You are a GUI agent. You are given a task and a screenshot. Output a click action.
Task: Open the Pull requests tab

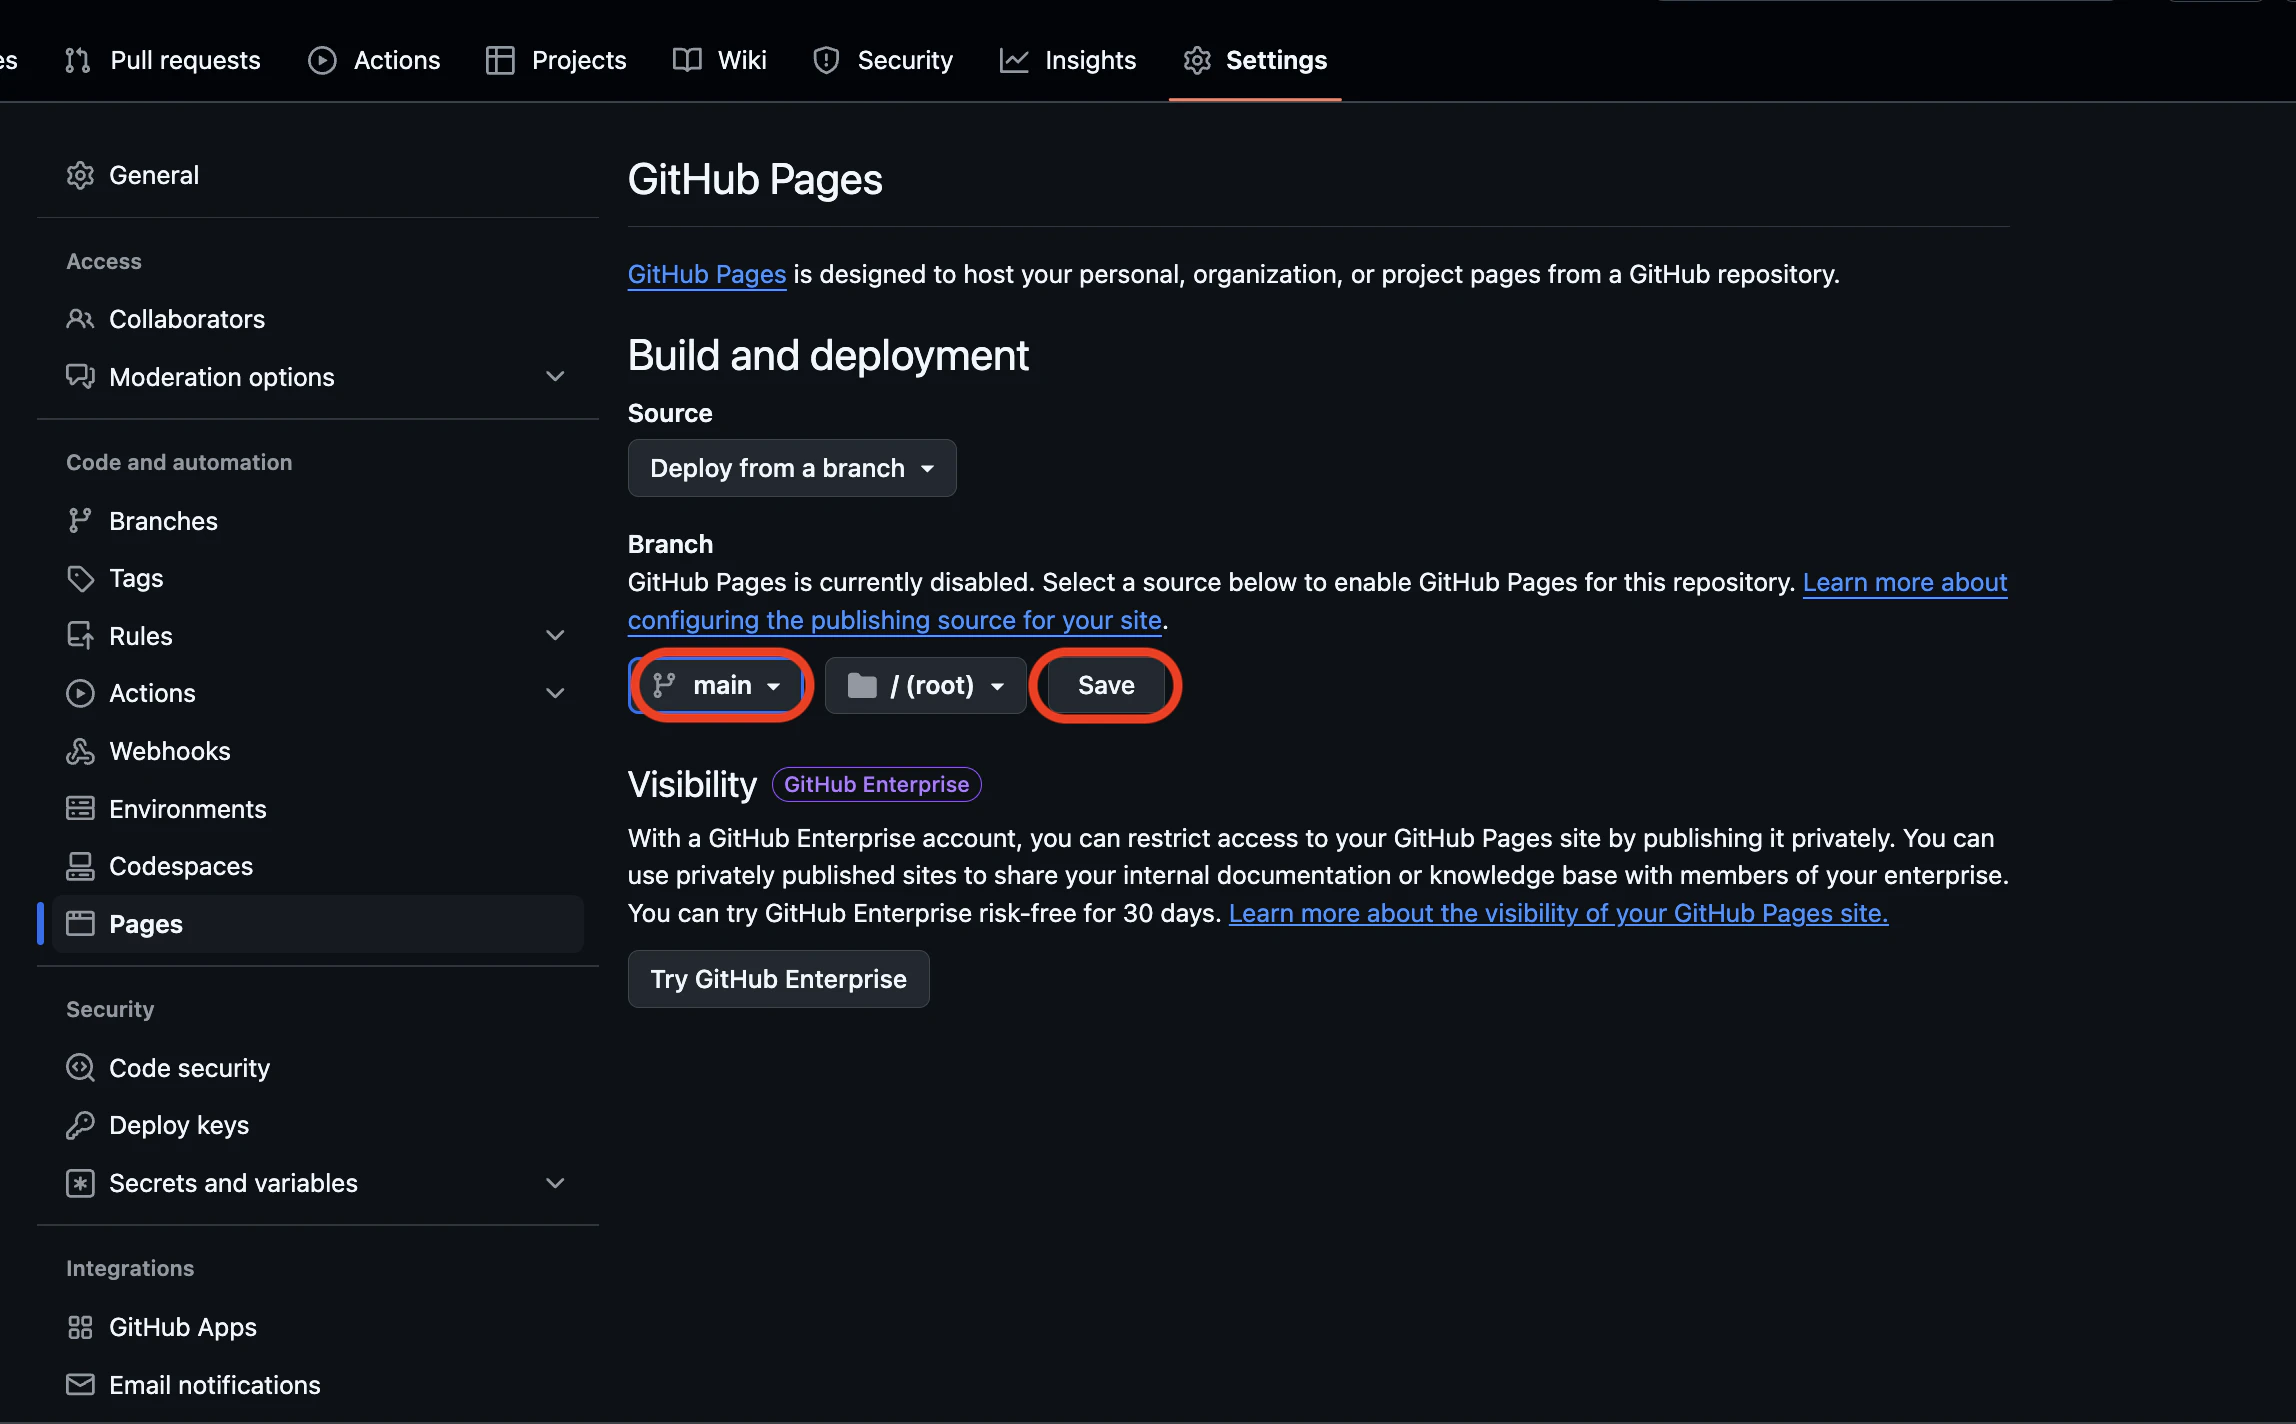click(162, 60)
